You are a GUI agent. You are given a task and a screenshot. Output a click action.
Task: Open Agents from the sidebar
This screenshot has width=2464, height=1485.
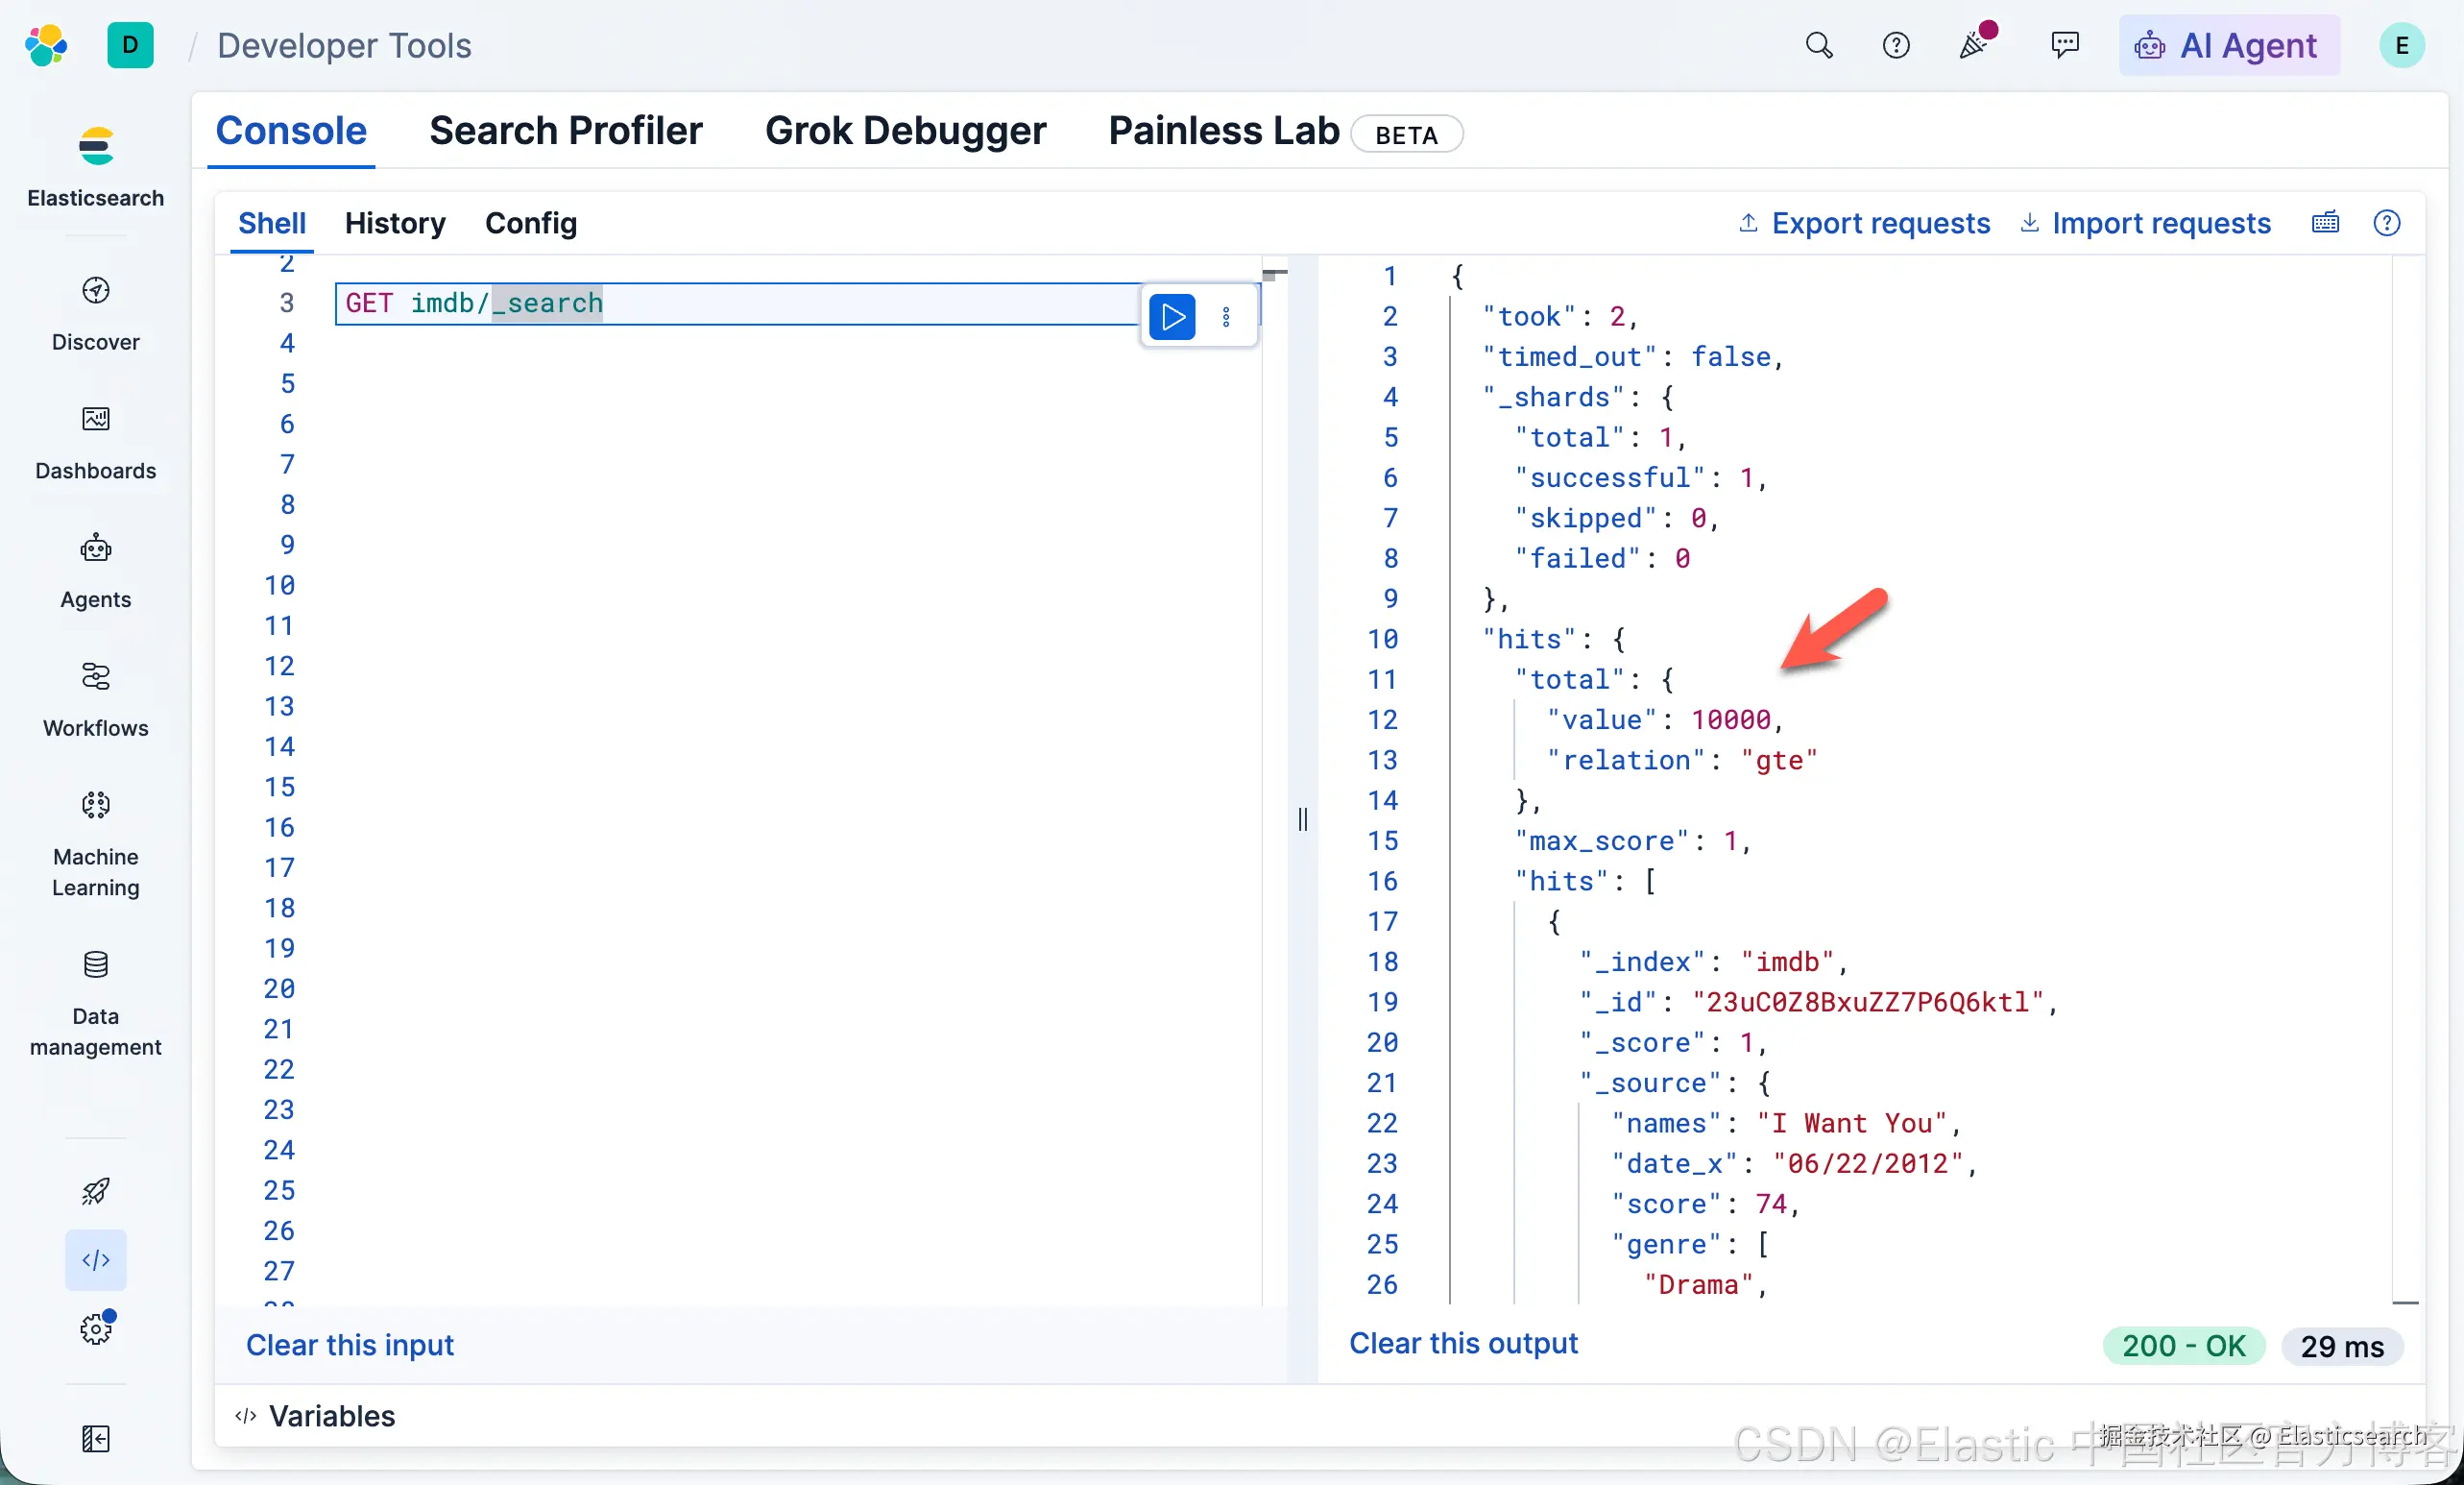(95, 571)
